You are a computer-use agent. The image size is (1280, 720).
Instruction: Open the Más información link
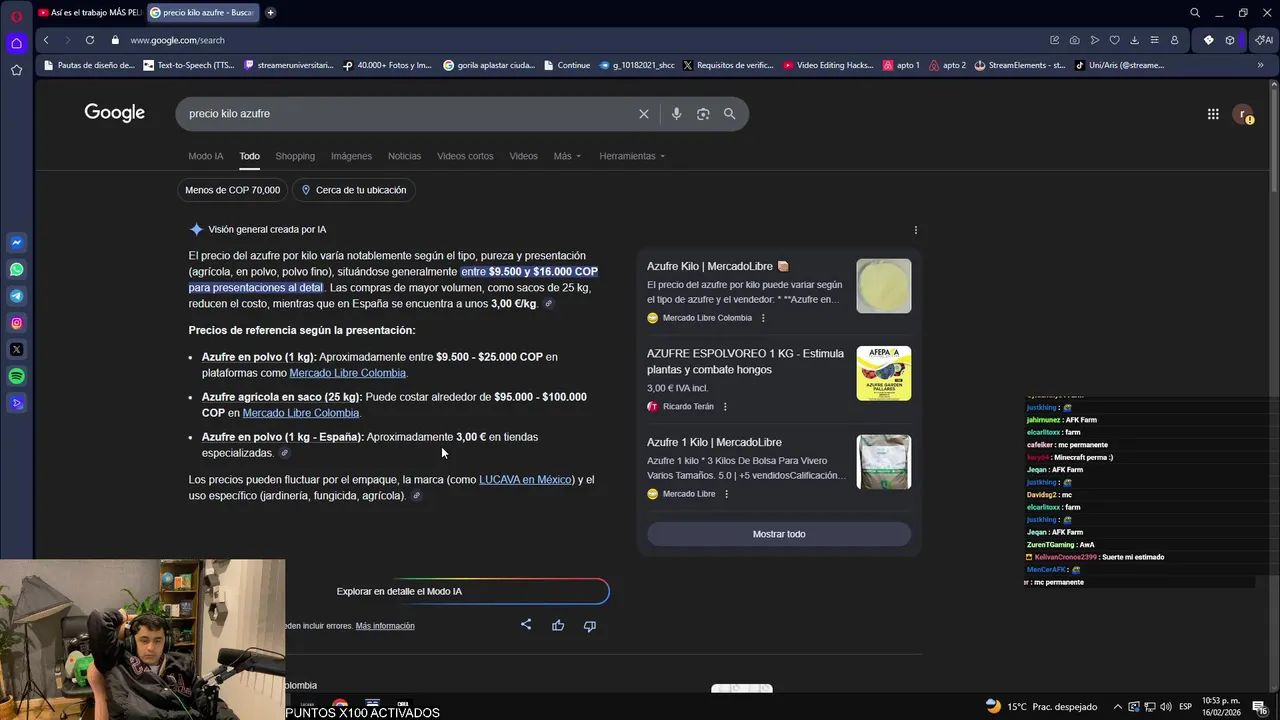pyautogui.click(x=385, y=626)
